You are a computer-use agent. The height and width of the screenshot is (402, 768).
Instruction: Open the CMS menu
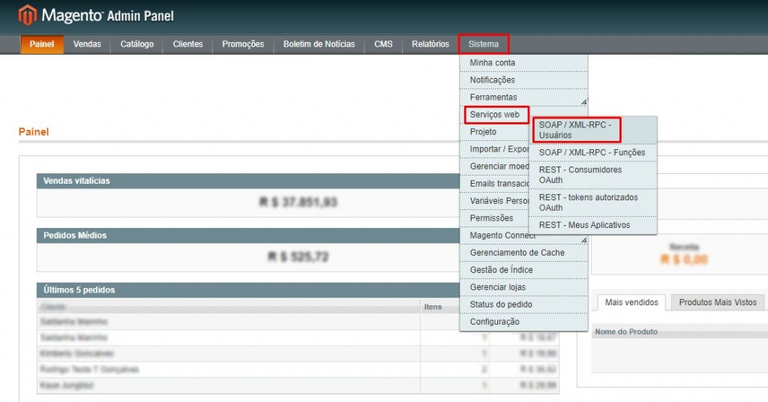point(384,44)
